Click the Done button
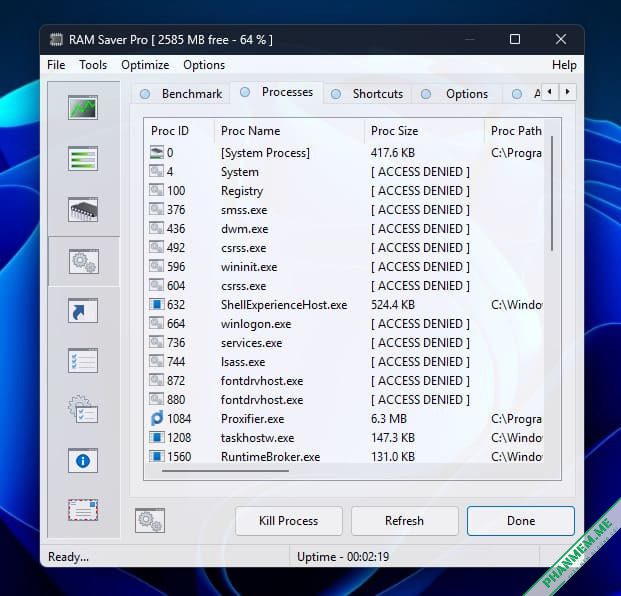 [x=520, y=521]
